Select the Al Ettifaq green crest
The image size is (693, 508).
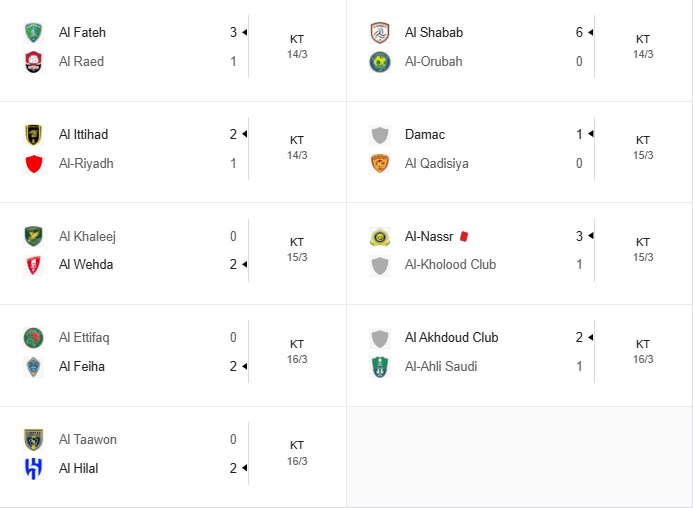point(34,338)
